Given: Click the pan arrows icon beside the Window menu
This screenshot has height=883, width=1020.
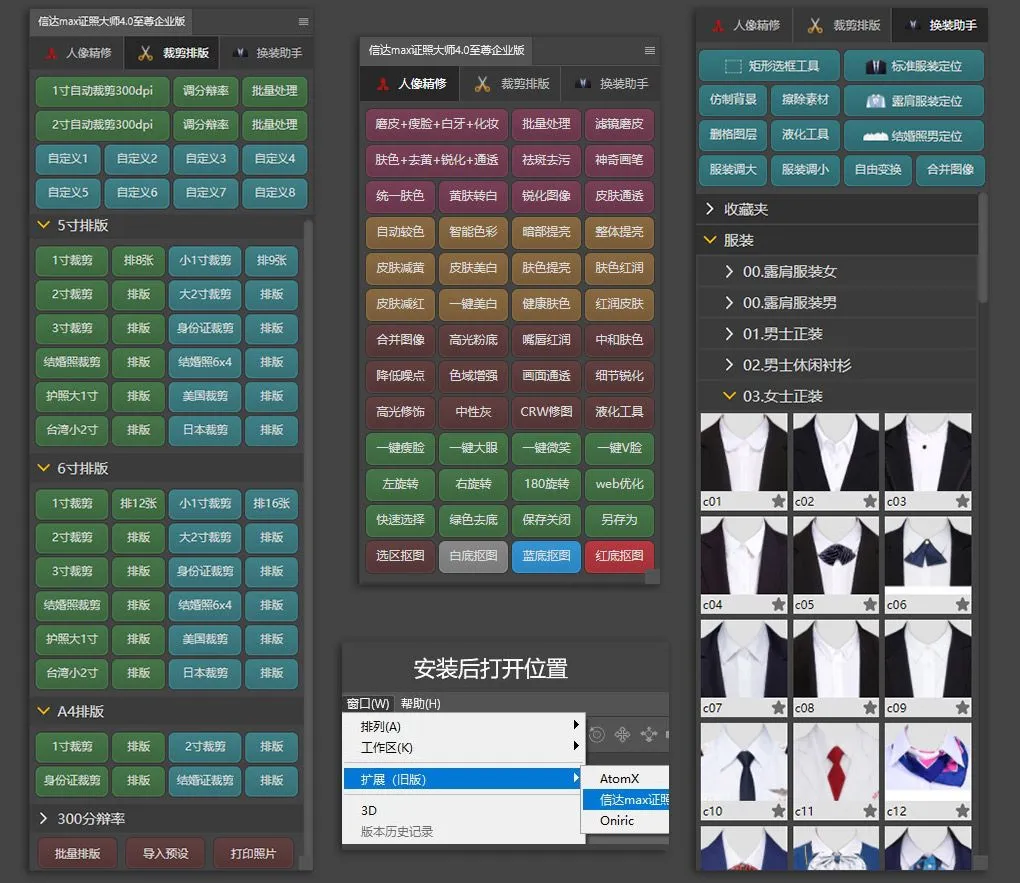Looking at the screenshot, I should 622,734.
